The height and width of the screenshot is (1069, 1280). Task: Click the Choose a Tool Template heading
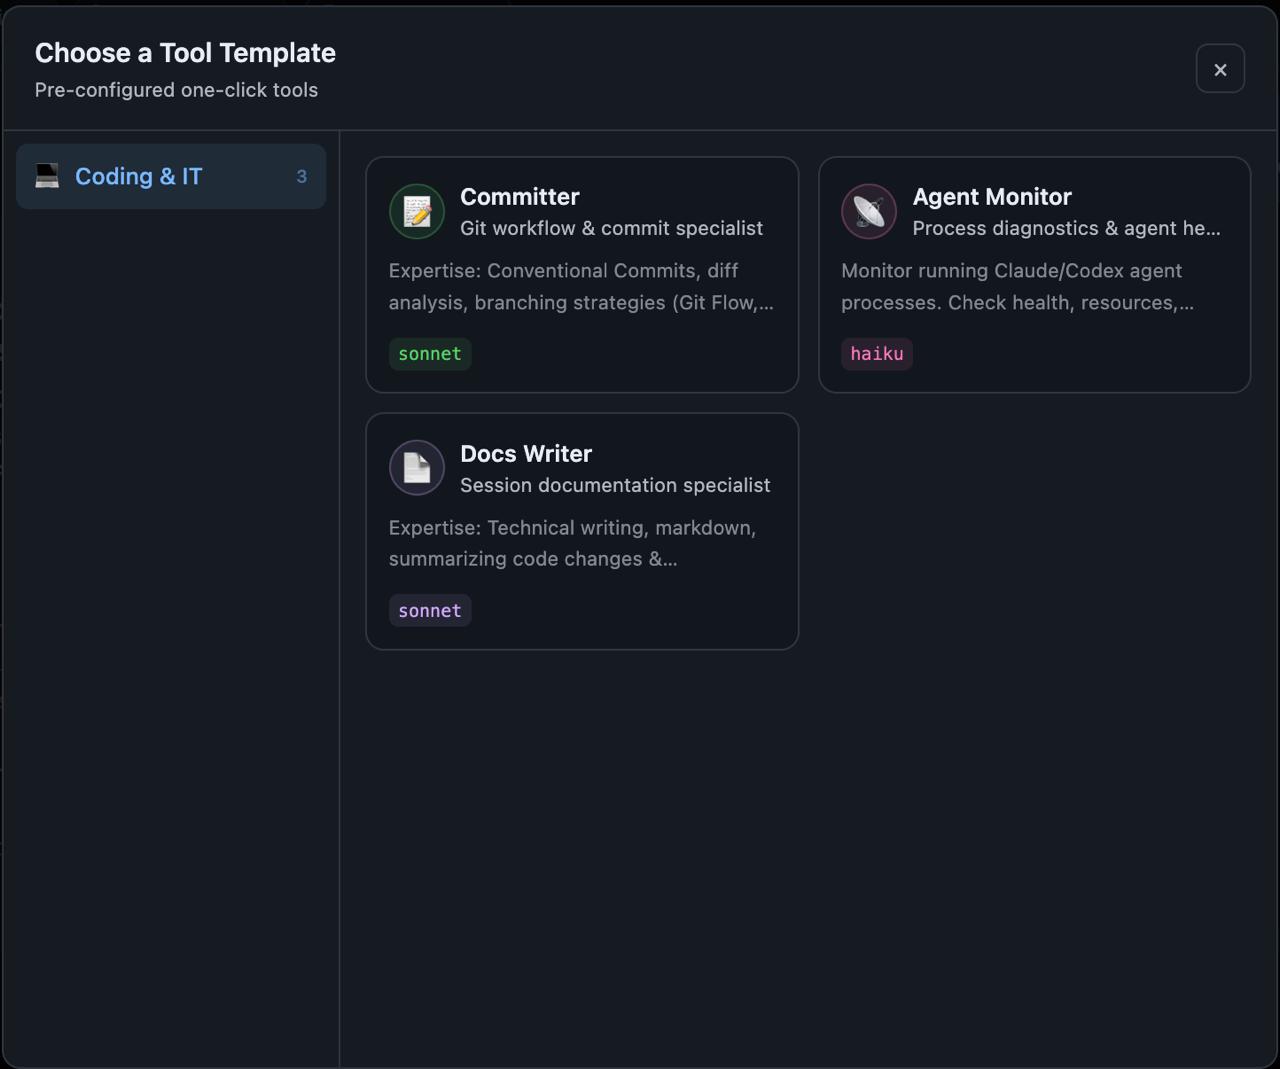(x=185, y=53)
